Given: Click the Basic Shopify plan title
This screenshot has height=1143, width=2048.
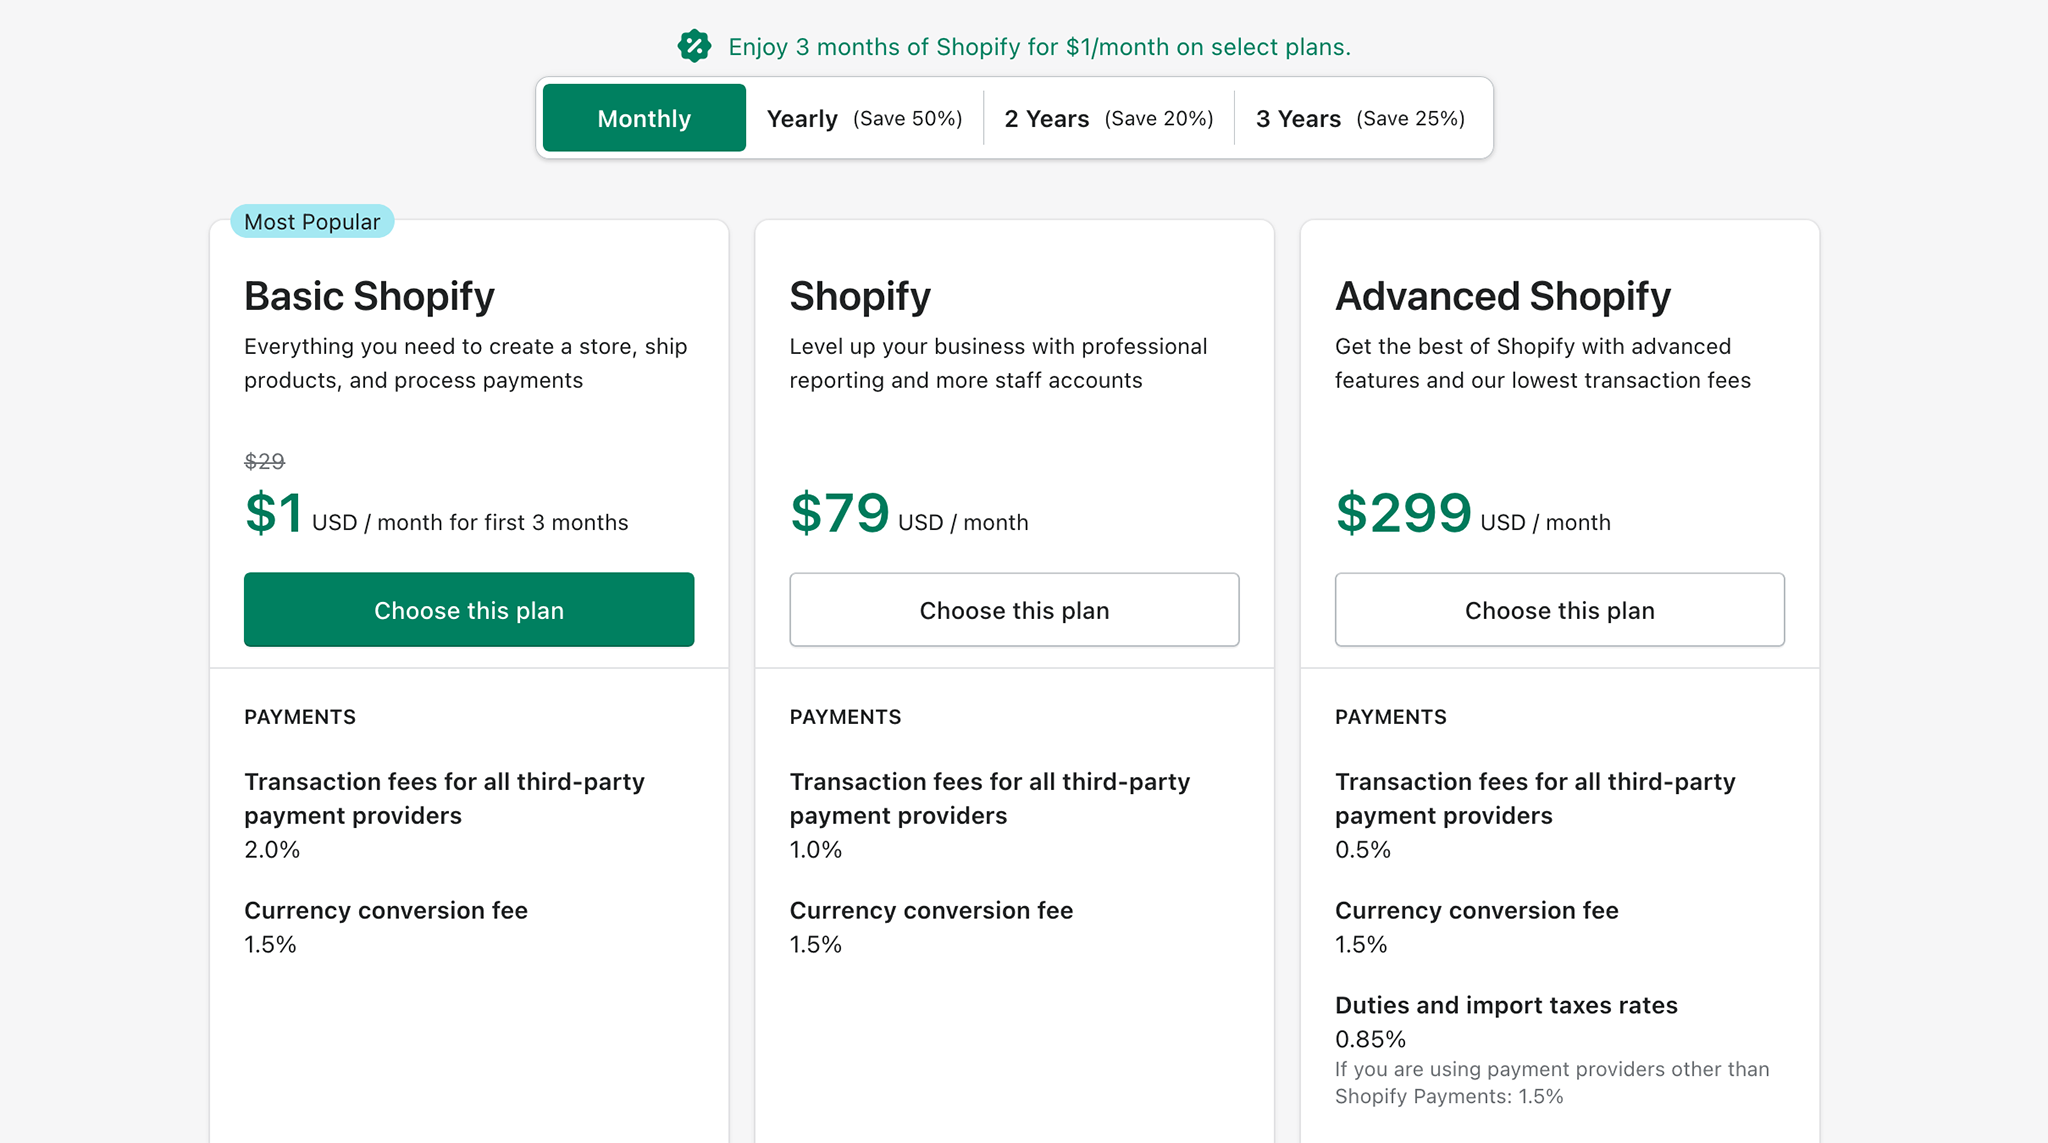Looking at the screenshot, I should [x=369, y=295].
